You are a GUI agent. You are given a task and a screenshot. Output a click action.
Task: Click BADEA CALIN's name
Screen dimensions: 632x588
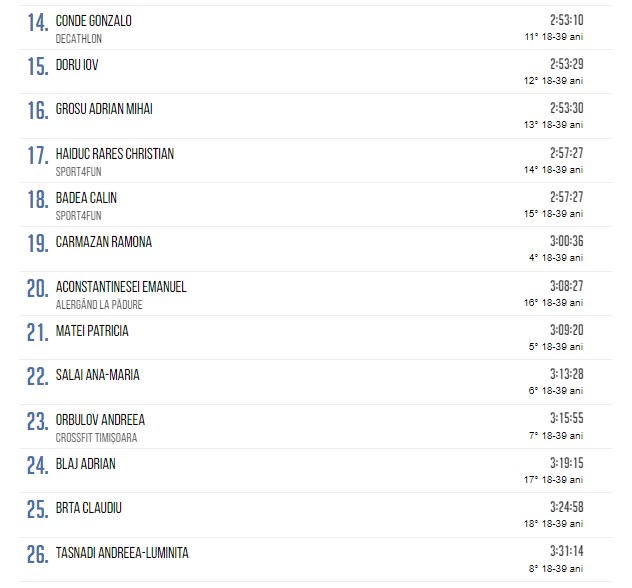[x=86, y=198]
